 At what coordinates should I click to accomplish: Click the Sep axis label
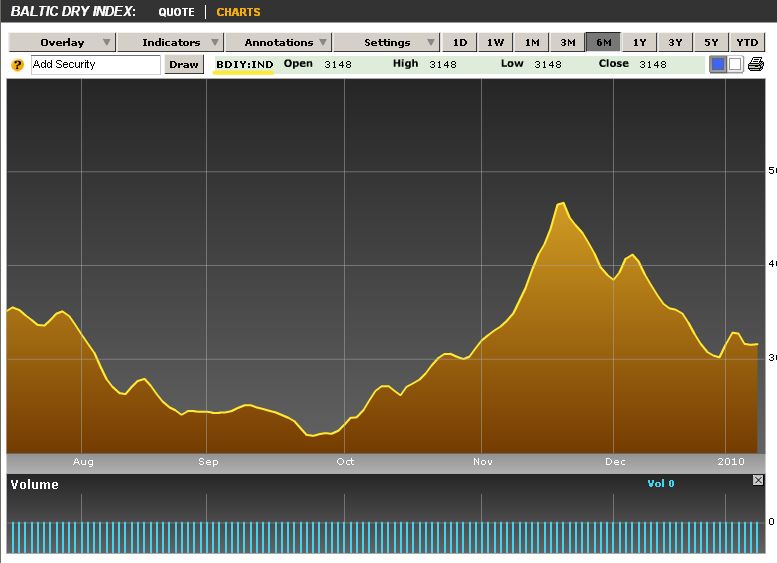click(208, 461)
